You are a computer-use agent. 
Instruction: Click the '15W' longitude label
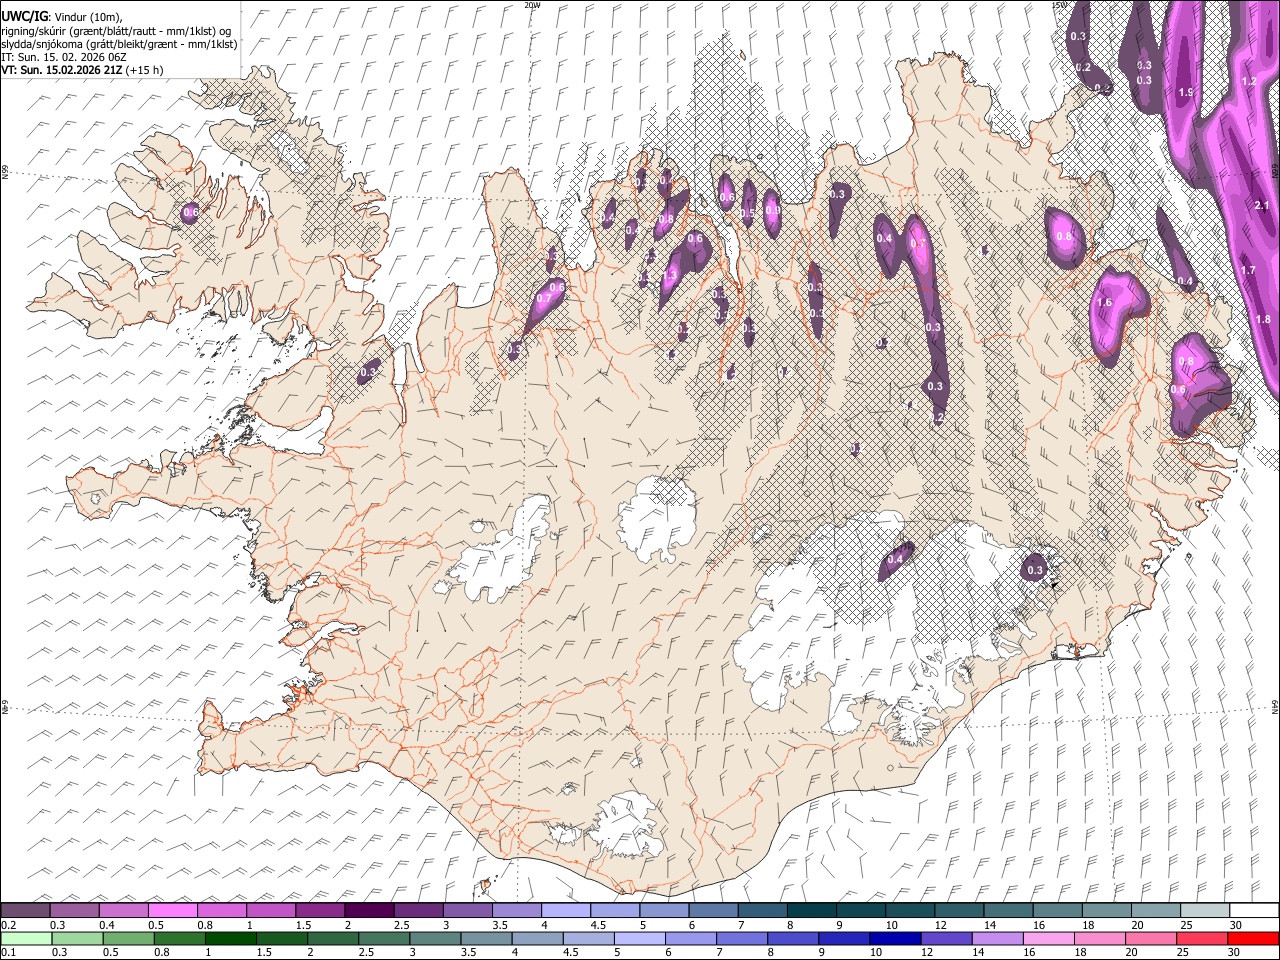(x=1058, y=4)
